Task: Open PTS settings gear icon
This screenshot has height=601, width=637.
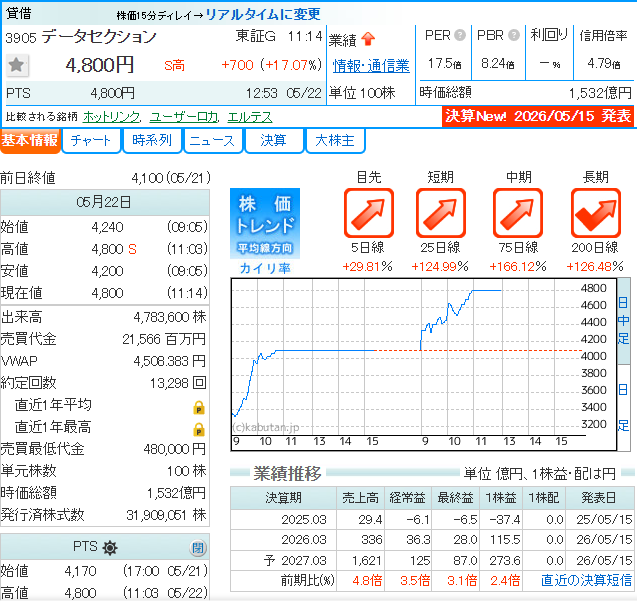Action: pos(110,547)
